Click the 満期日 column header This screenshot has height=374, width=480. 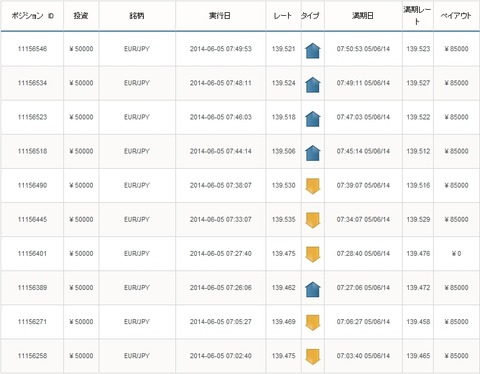point(363,16)
